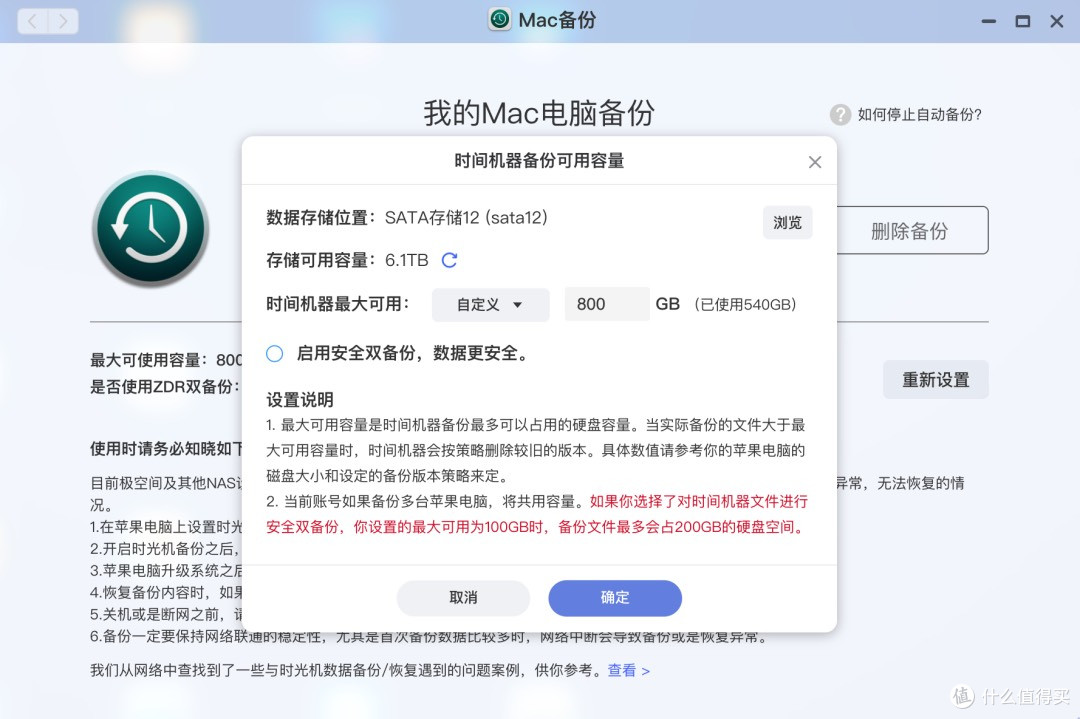1080x719 pixels.
Task: Minimize the Mac备份 window
Action: (x=988, y=20)
